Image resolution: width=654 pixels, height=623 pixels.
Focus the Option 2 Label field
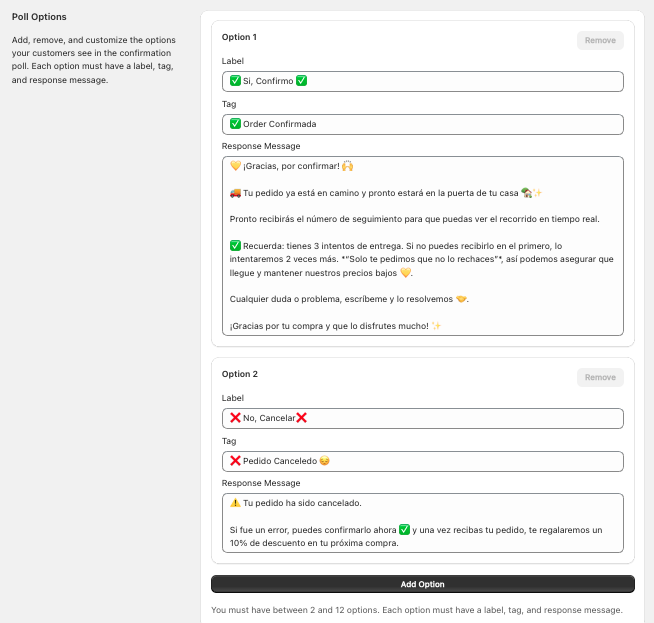[x=450, y=418]
